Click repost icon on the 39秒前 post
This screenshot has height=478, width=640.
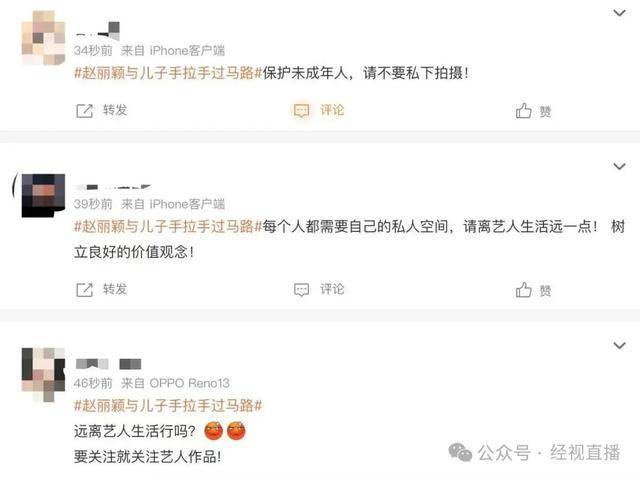click(x=84, y=290)
